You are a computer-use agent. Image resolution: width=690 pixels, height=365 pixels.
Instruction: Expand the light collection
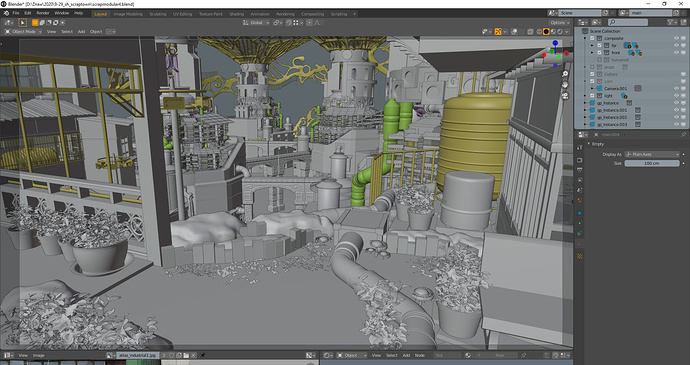coord(585,96)
